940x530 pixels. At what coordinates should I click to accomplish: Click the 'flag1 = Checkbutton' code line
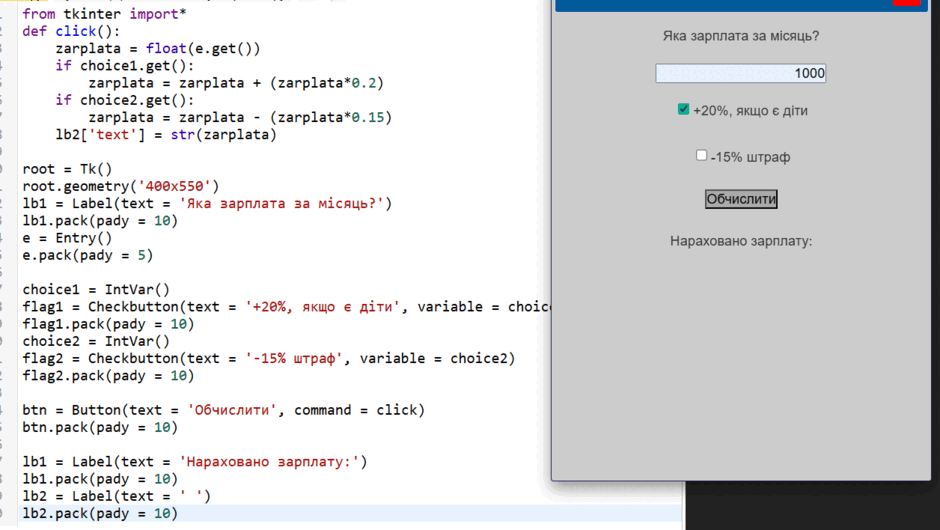coord(287,307)
